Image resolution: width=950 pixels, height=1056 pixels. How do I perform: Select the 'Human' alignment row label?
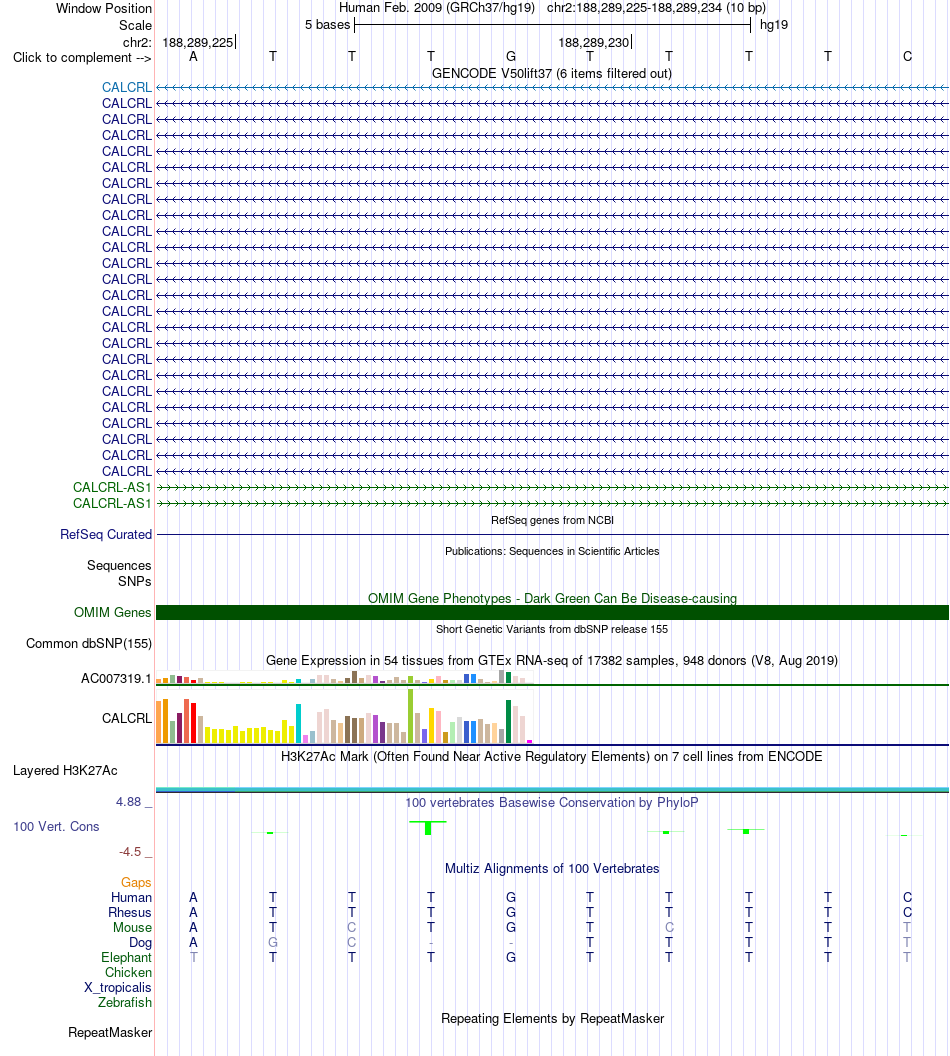[131, 898]
